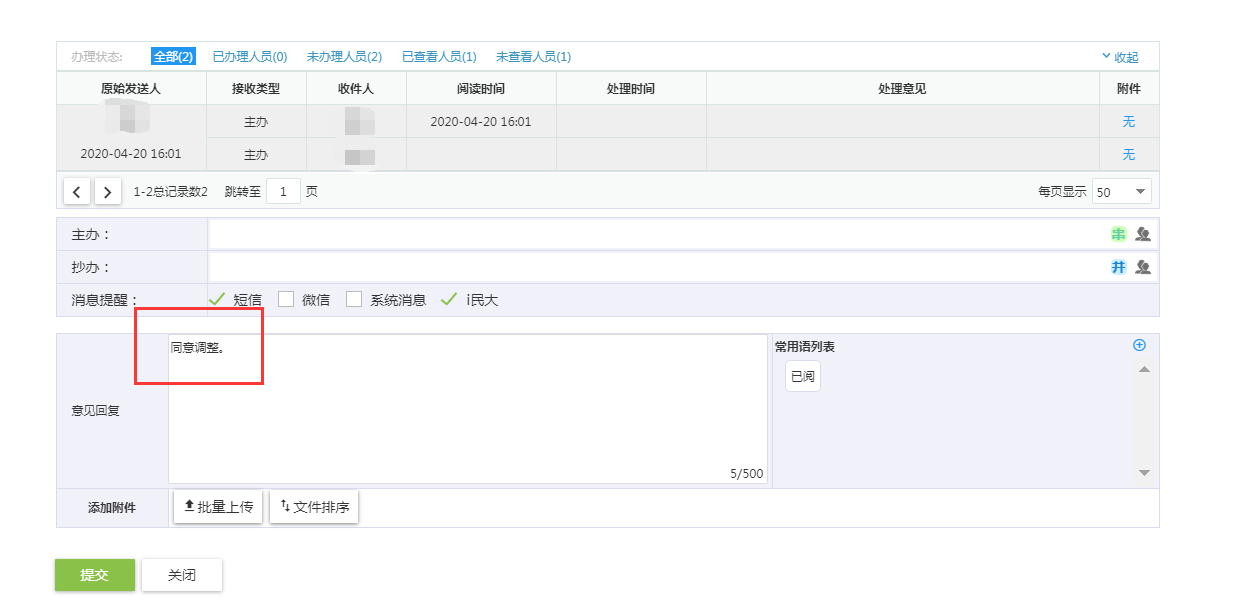Click the 批量上传 upload button

click(218, 507)
